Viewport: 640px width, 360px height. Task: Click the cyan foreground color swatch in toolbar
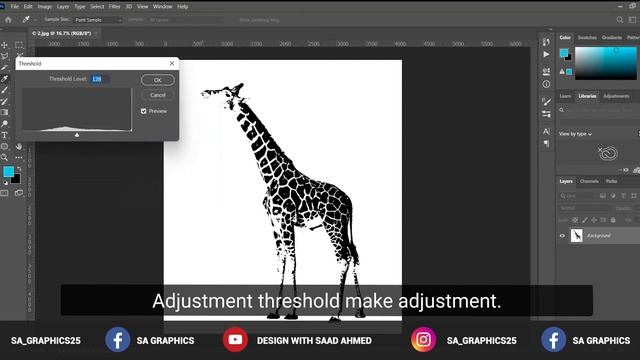(8, 172)
